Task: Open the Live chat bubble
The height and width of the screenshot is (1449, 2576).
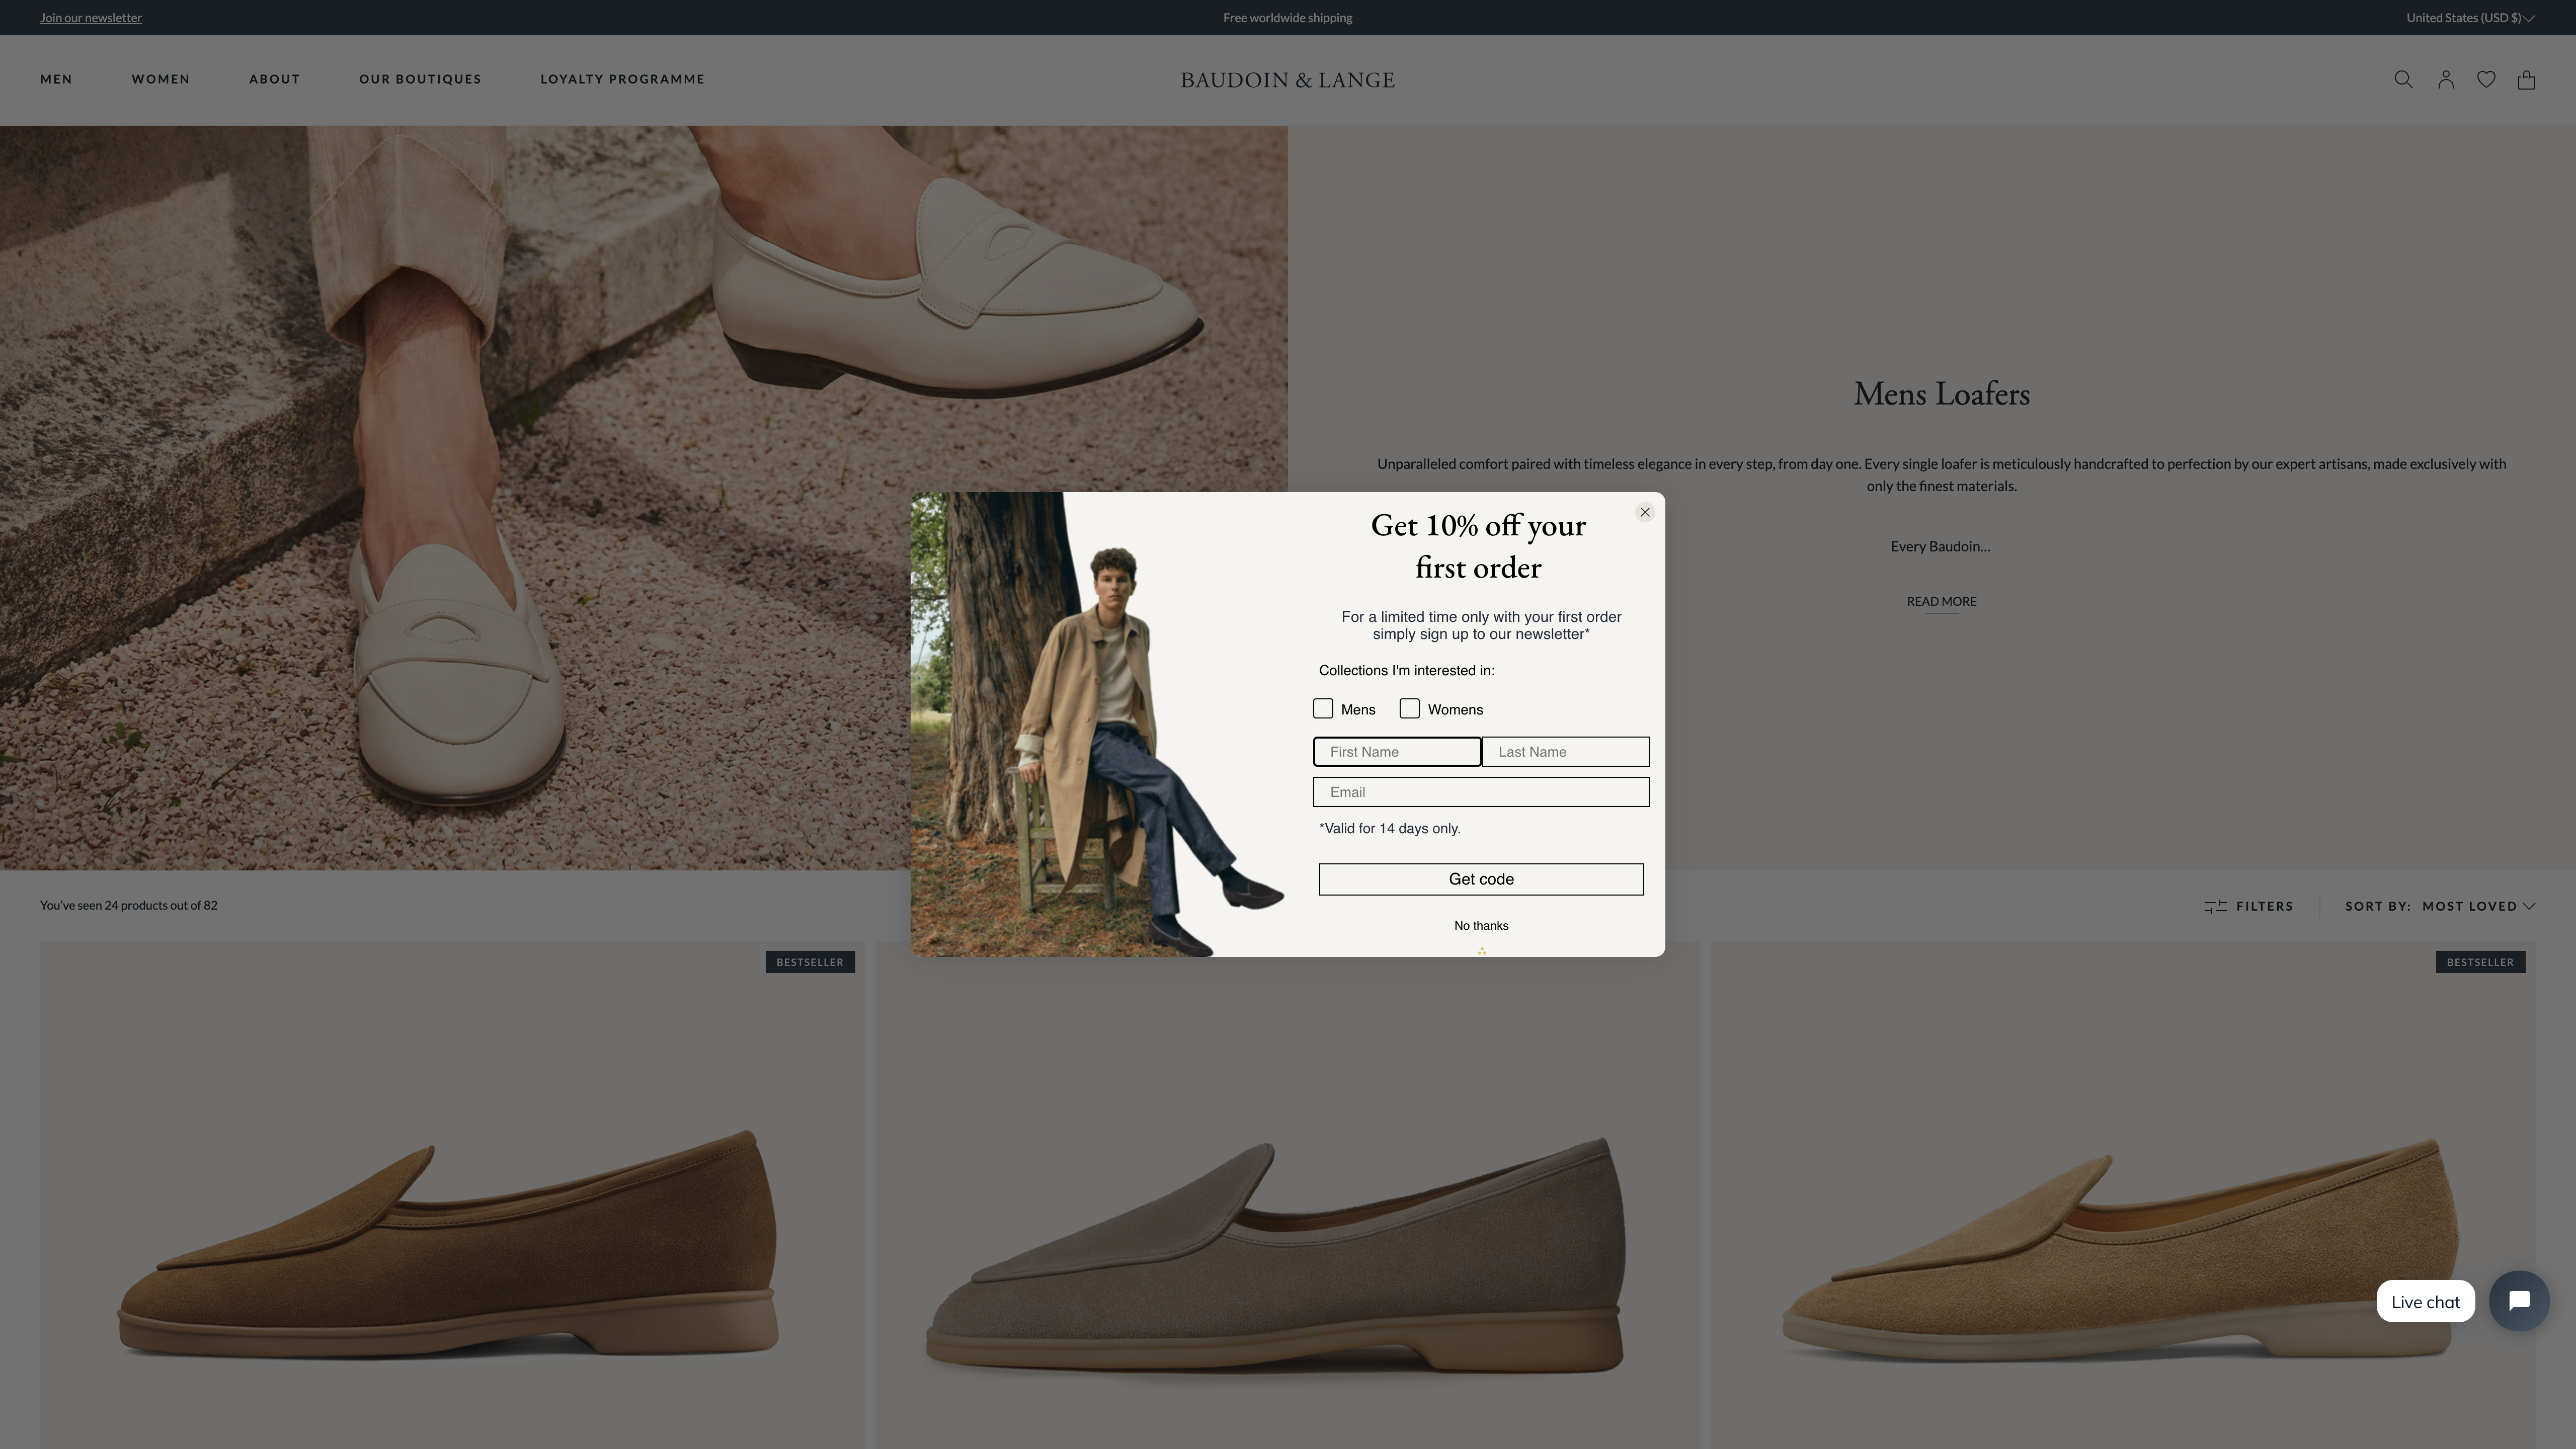Action: point(2518,1301)
